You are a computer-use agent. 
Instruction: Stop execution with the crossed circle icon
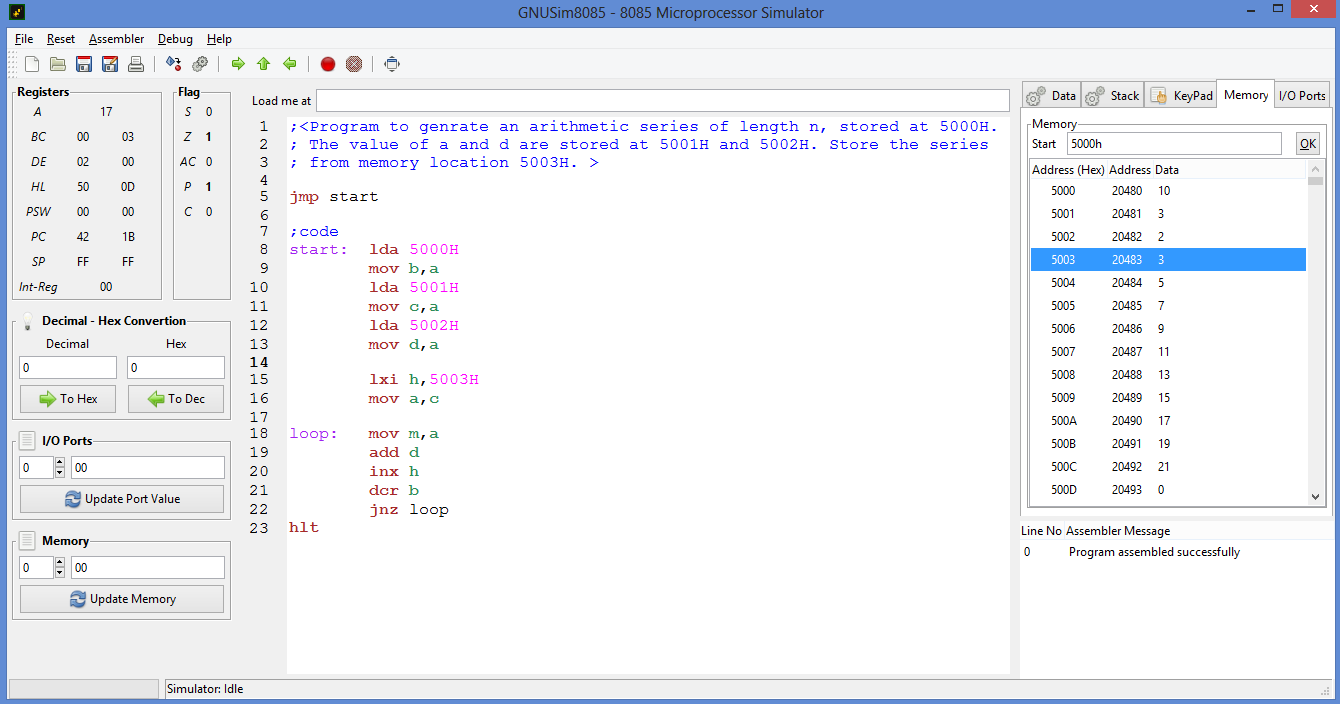coord(354,64)
